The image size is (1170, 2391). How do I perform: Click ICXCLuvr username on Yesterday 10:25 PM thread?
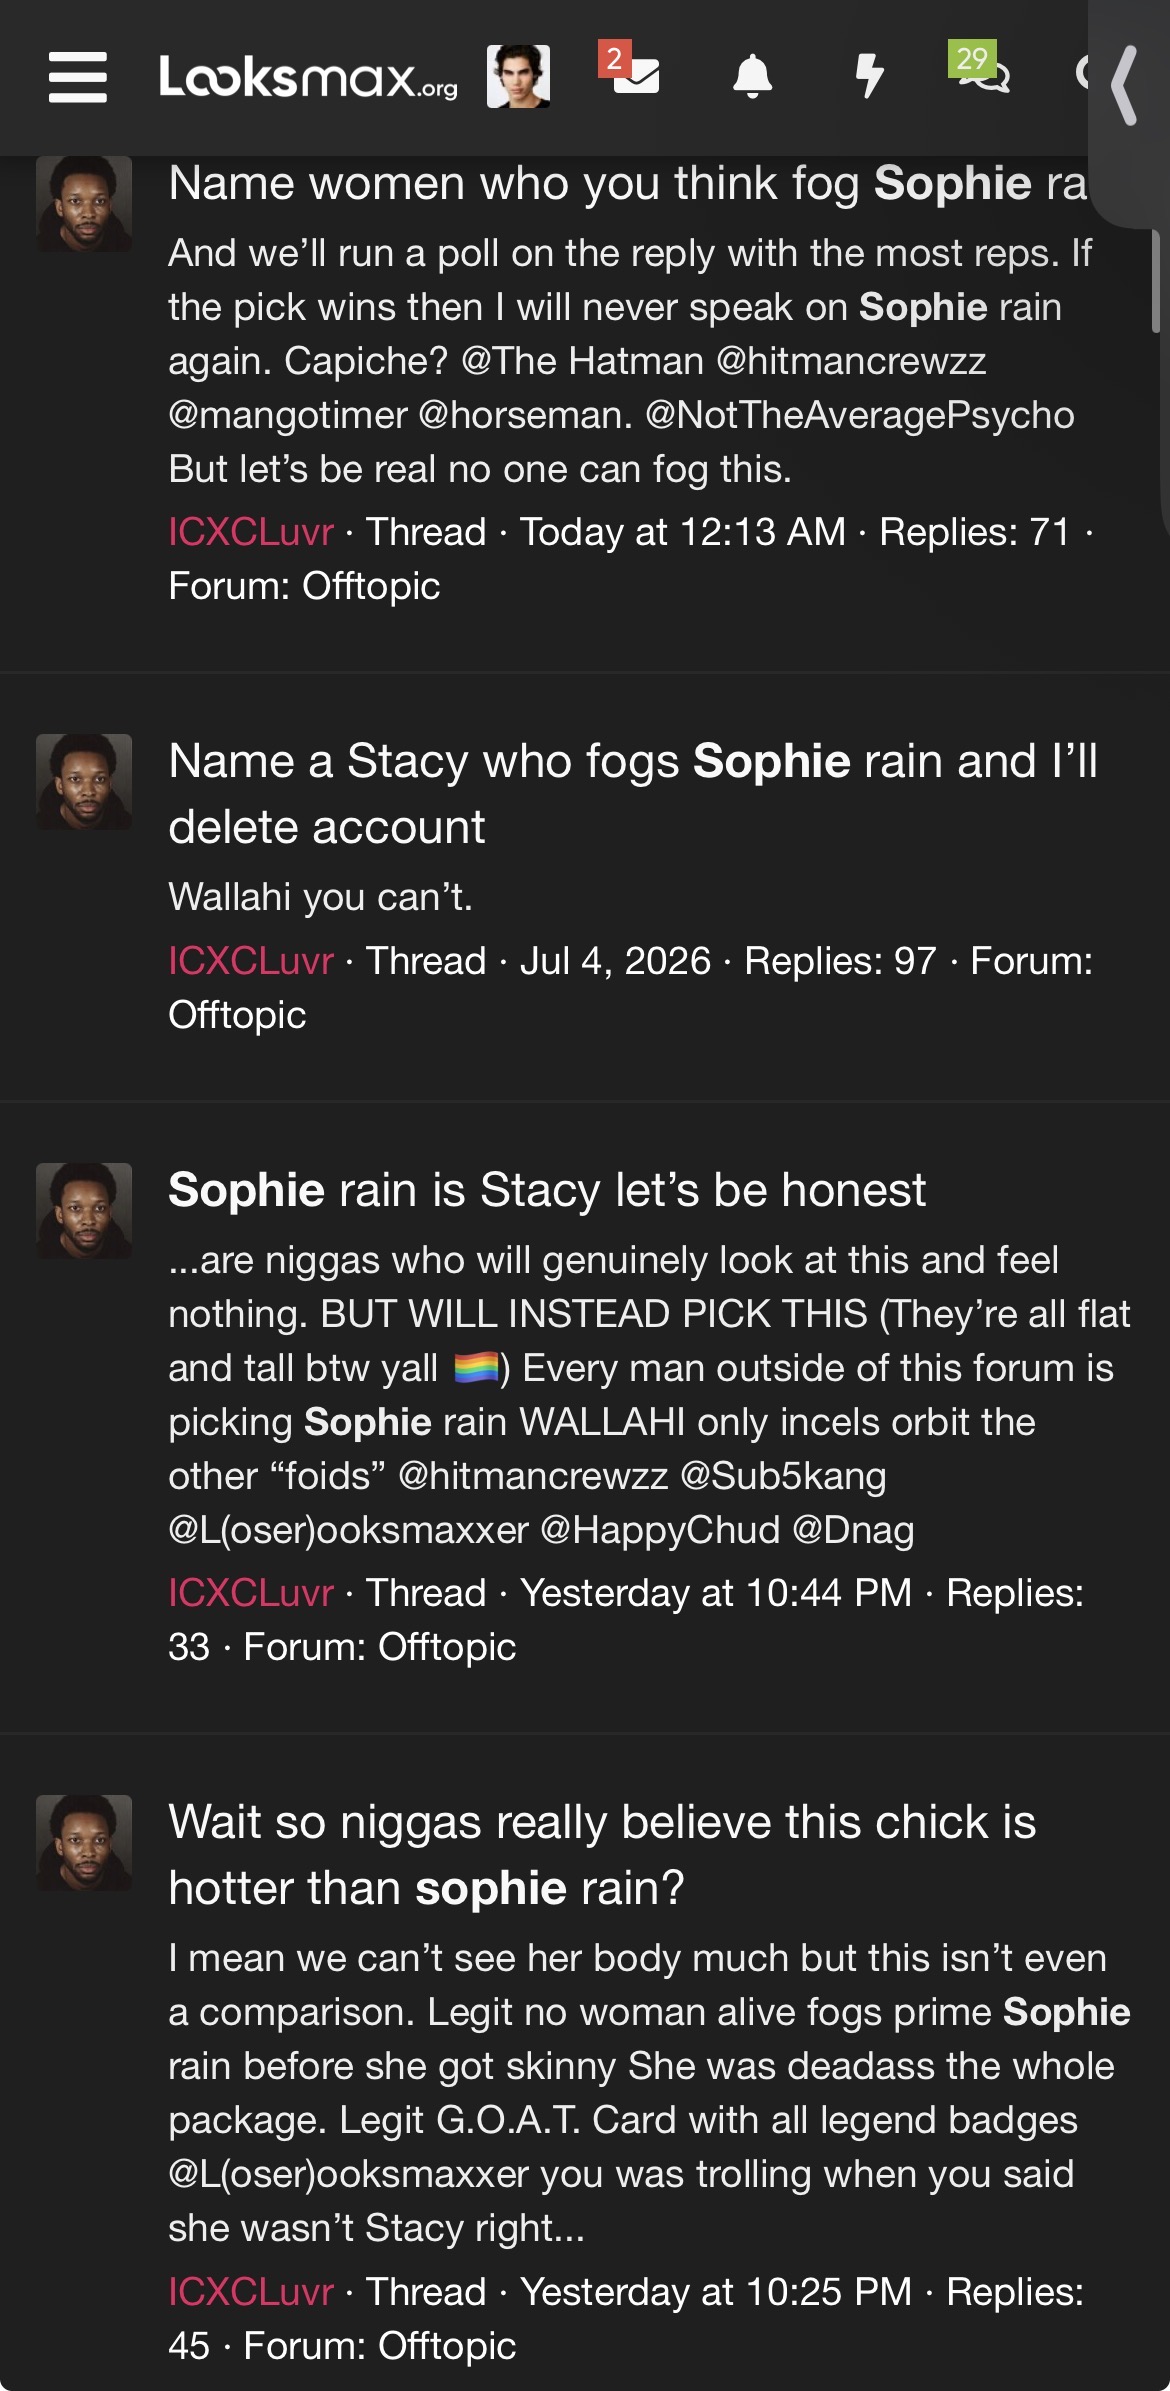251,2292
